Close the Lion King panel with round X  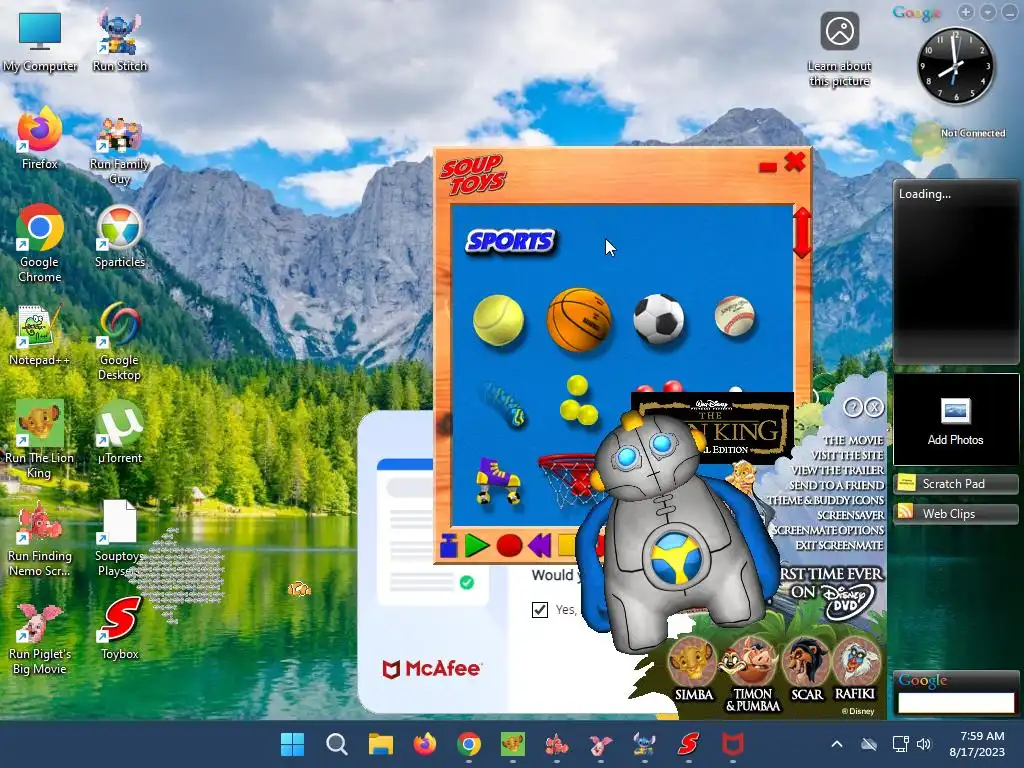pos(874,408)
